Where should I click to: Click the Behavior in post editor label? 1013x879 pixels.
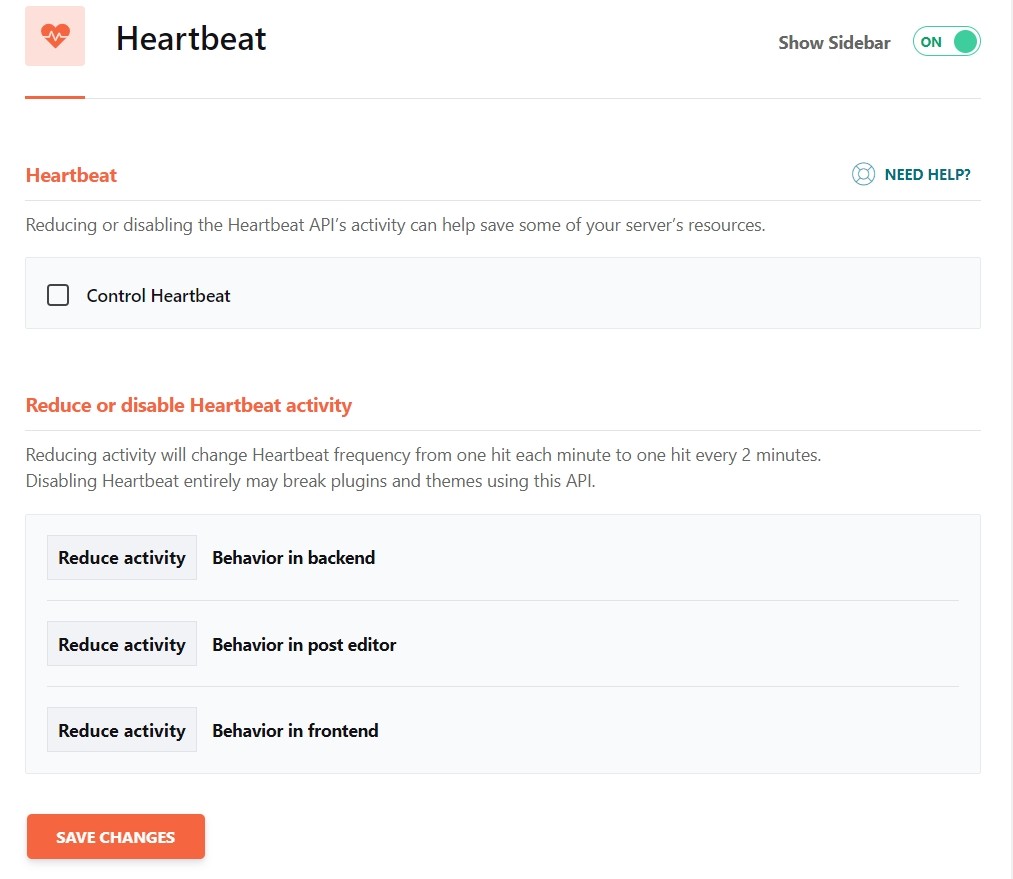304,645
